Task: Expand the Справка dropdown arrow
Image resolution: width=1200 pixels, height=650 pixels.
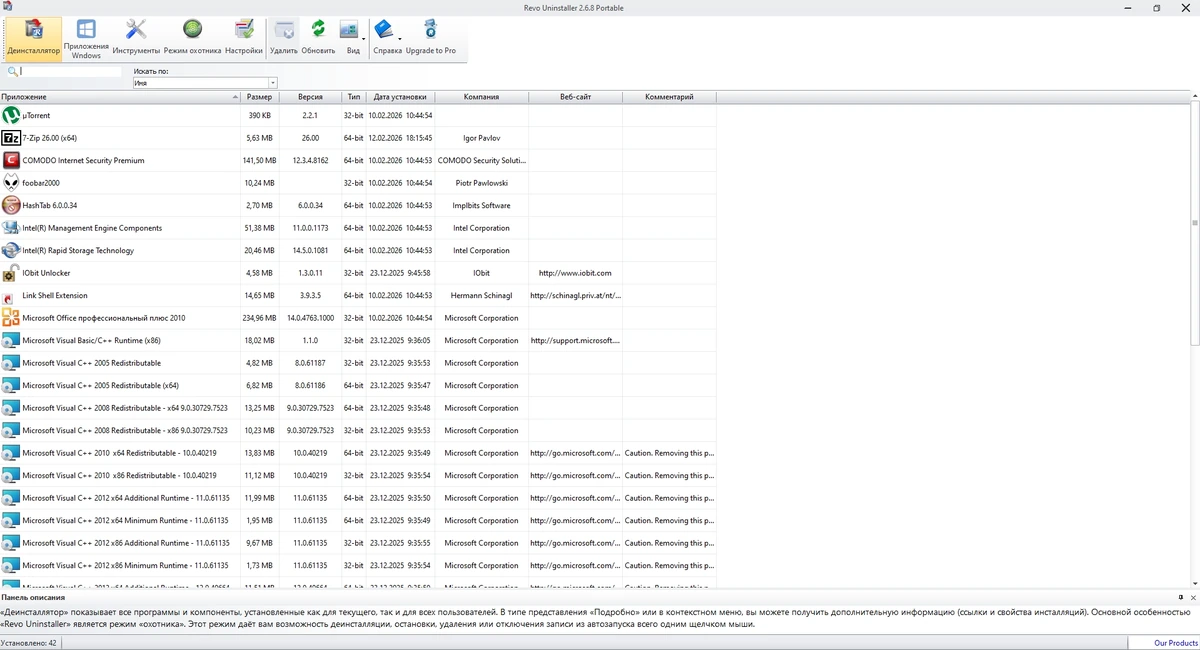Action: click(x=399, y=38)
